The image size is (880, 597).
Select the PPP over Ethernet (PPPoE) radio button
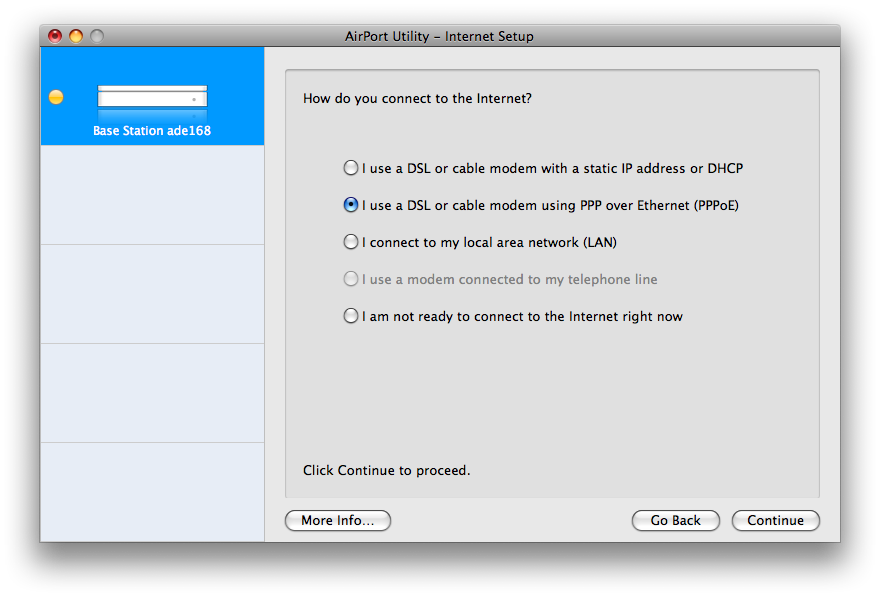click(x=351, y=205)
